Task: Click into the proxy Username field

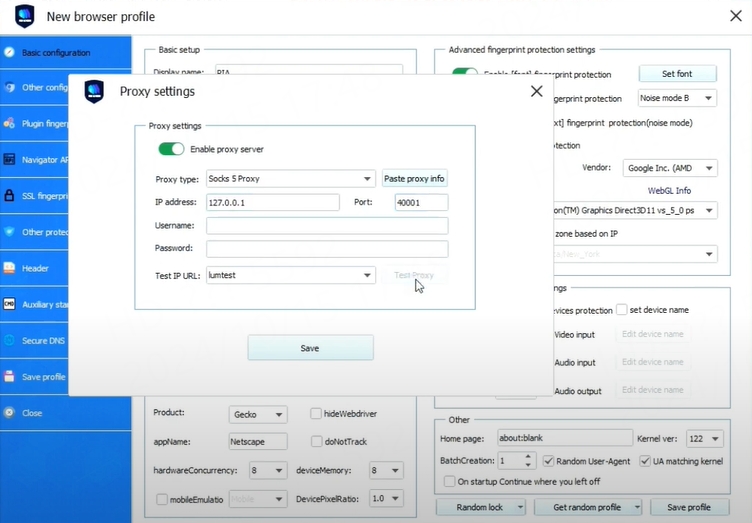Action: (x=327, y=226)
